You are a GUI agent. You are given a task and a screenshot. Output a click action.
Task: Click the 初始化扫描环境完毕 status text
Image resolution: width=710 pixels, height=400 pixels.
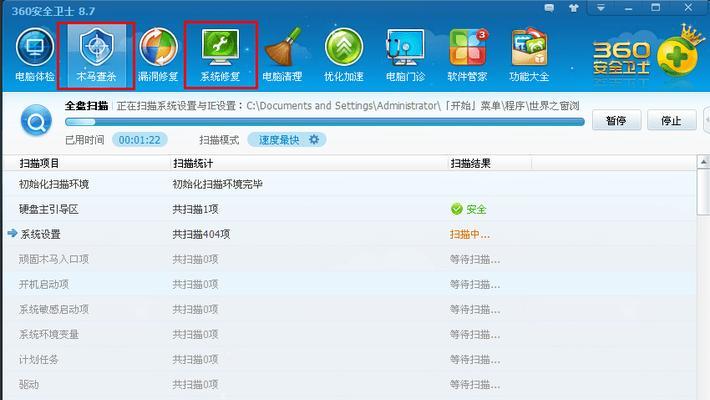pyautogui.click(x=217, y=184)
